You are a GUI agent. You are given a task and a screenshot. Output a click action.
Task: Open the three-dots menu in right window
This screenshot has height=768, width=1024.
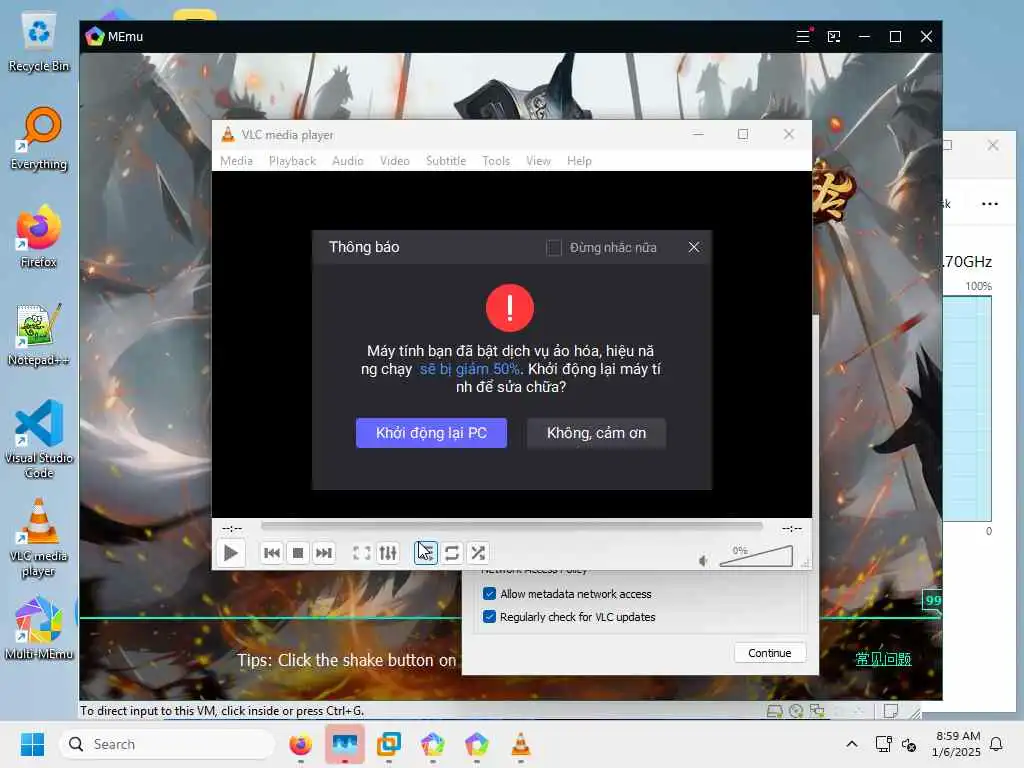(989, 204)
